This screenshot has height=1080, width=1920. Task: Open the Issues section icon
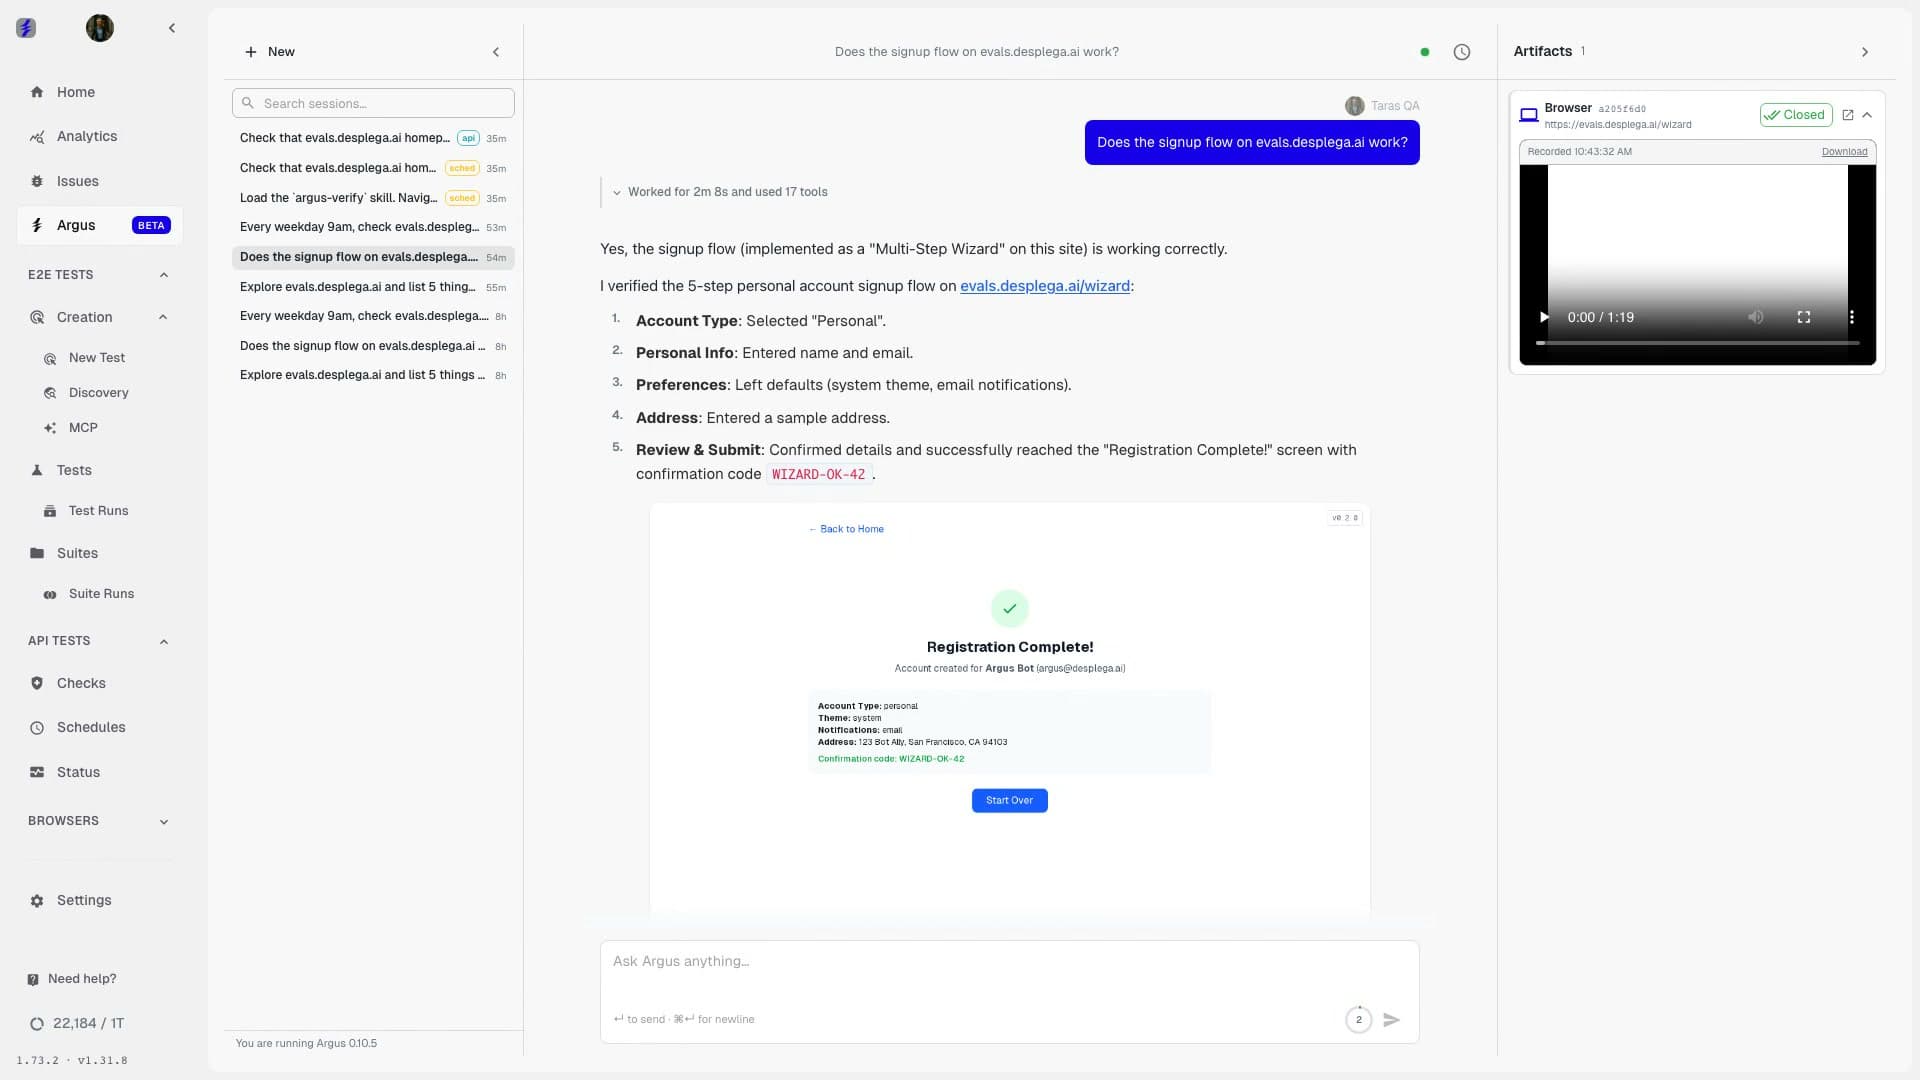point(37,181)
